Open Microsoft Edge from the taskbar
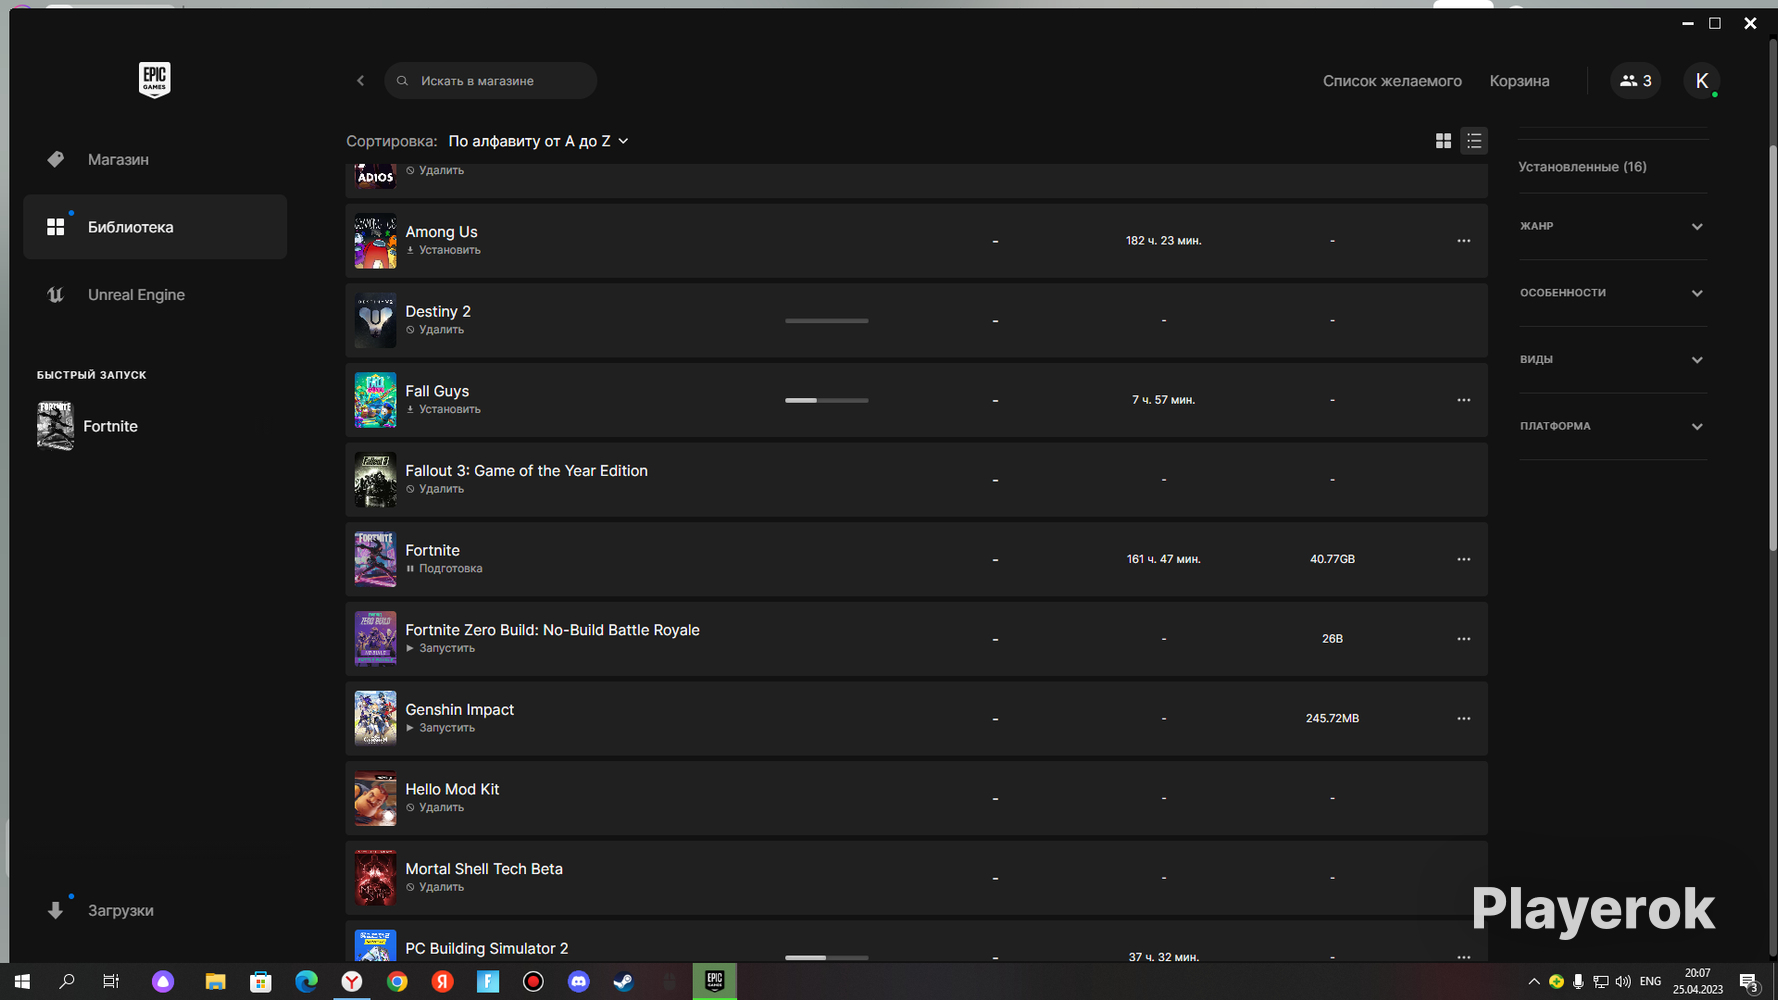Image resolution: width=1778 pixels, height=1000 pixels. tap(306, 982)
